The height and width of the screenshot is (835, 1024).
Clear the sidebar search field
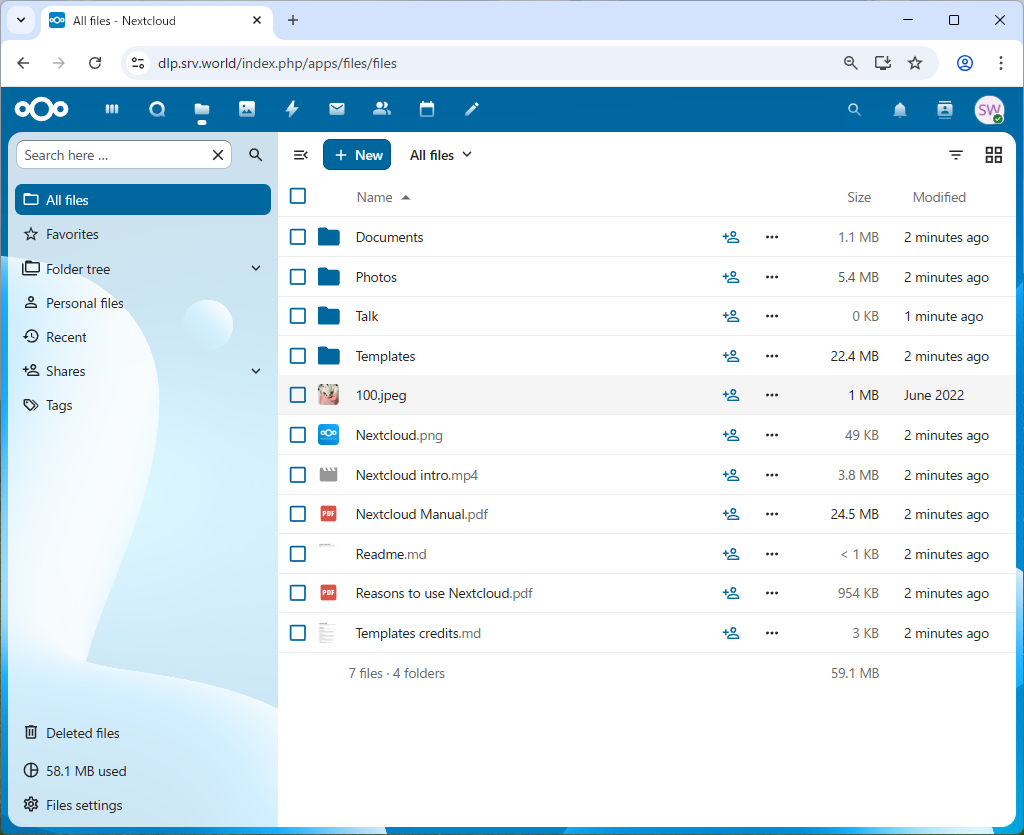[x=218, y=155]
